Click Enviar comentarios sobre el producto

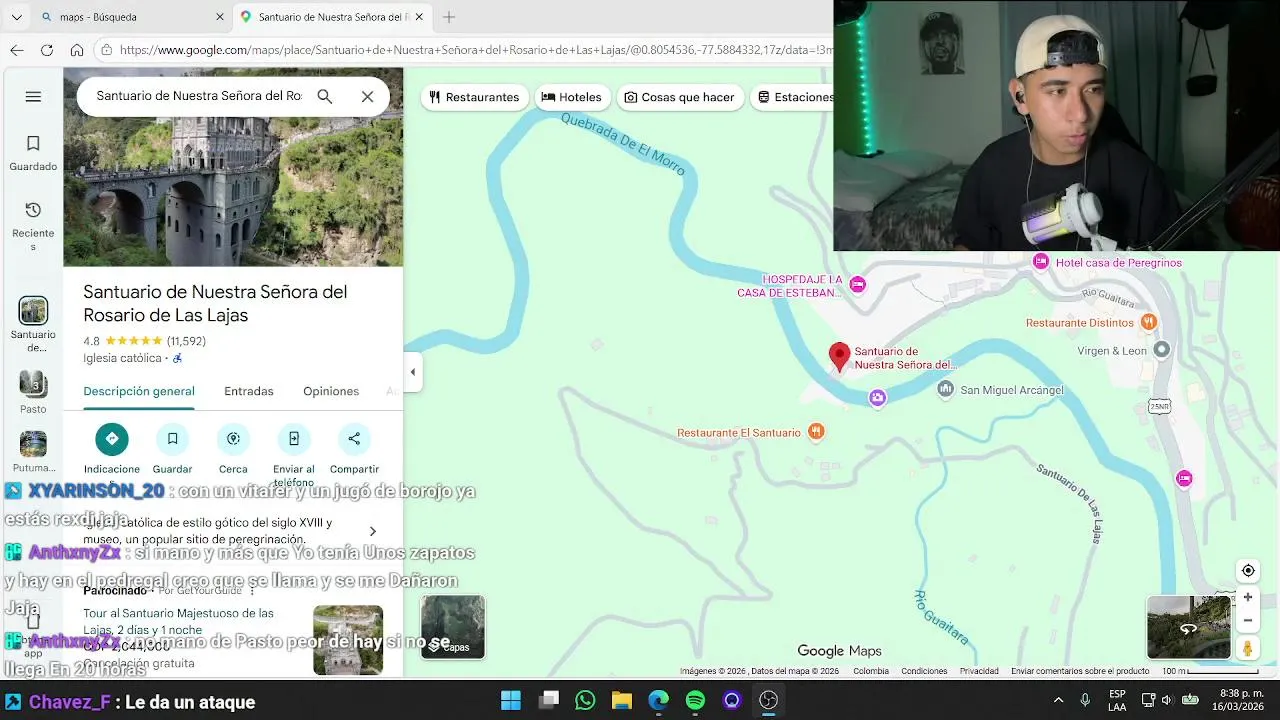[1080, 671]
